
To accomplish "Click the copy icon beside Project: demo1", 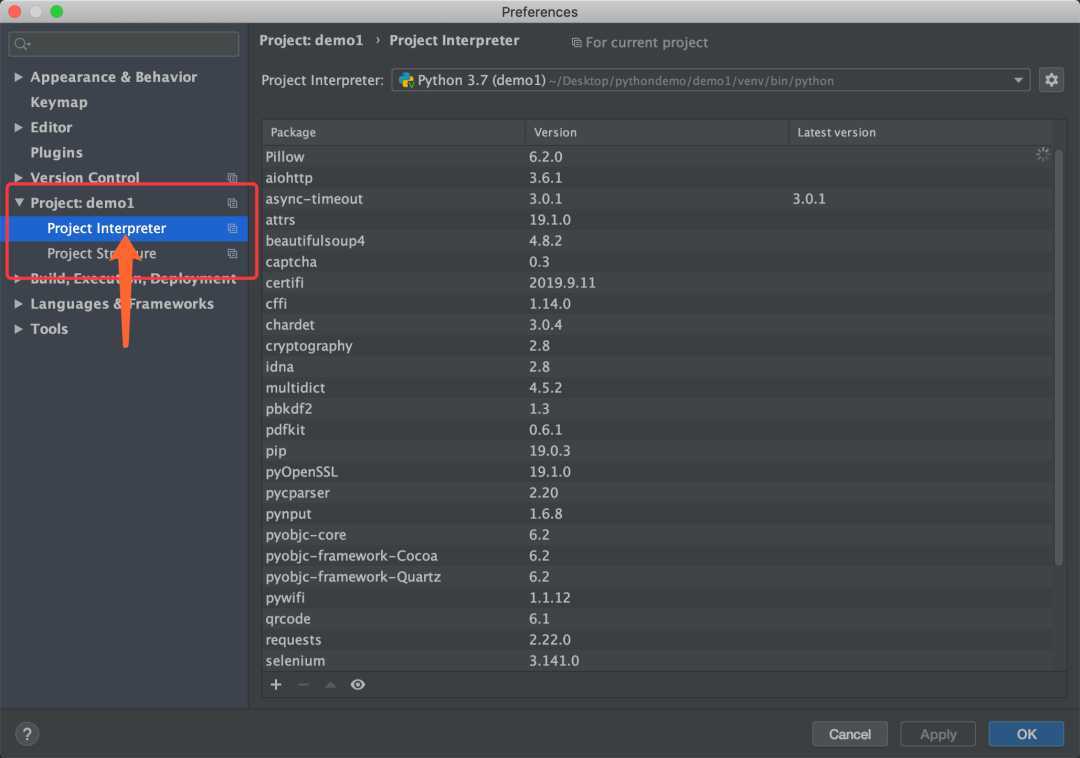I will (x=233, y=203).
